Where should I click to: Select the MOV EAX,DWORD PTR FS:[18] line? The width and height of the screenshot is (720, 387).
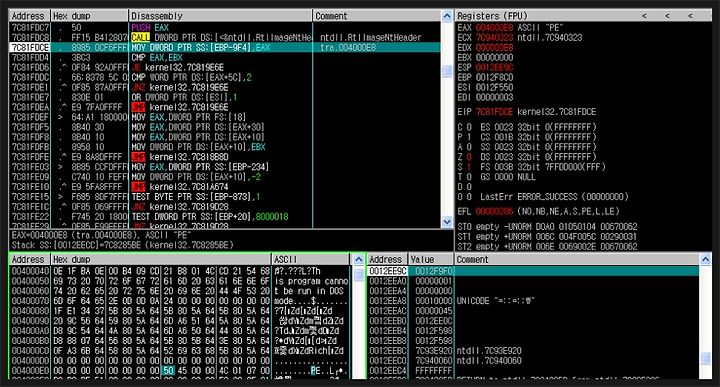[188, 117]
